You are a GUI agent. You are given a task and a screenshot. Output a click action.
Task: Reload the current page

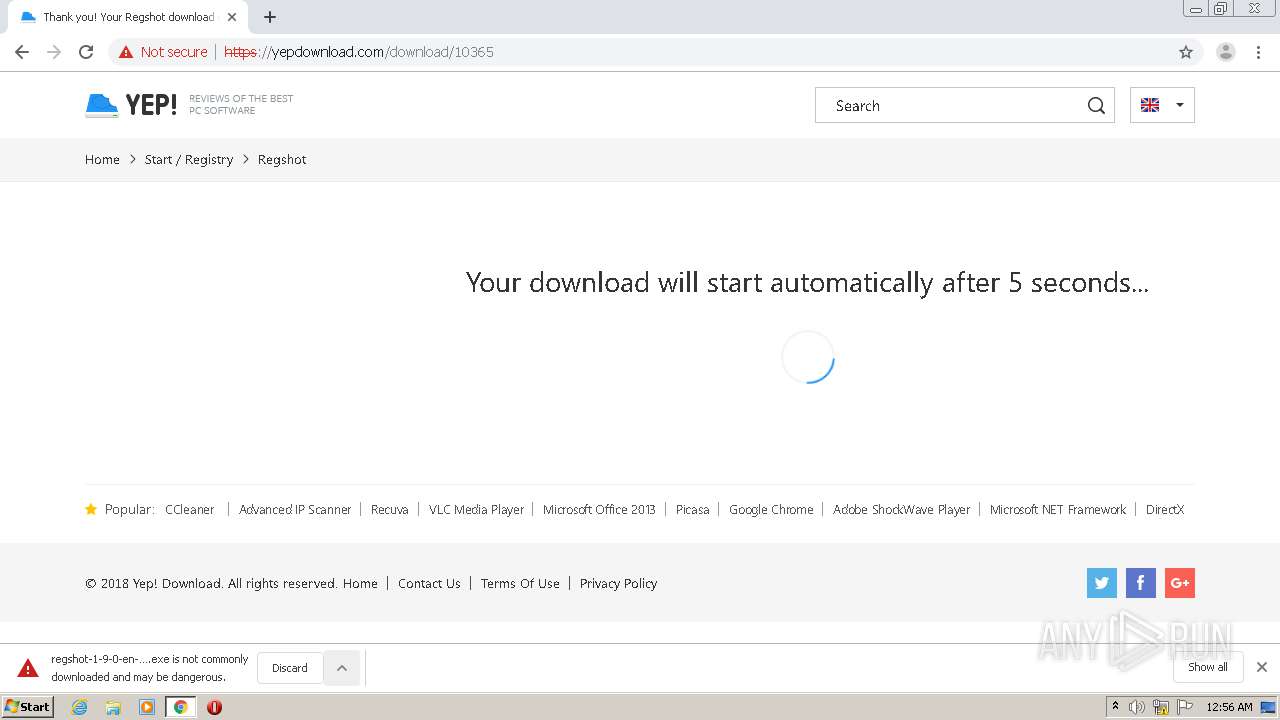point(86,52)
